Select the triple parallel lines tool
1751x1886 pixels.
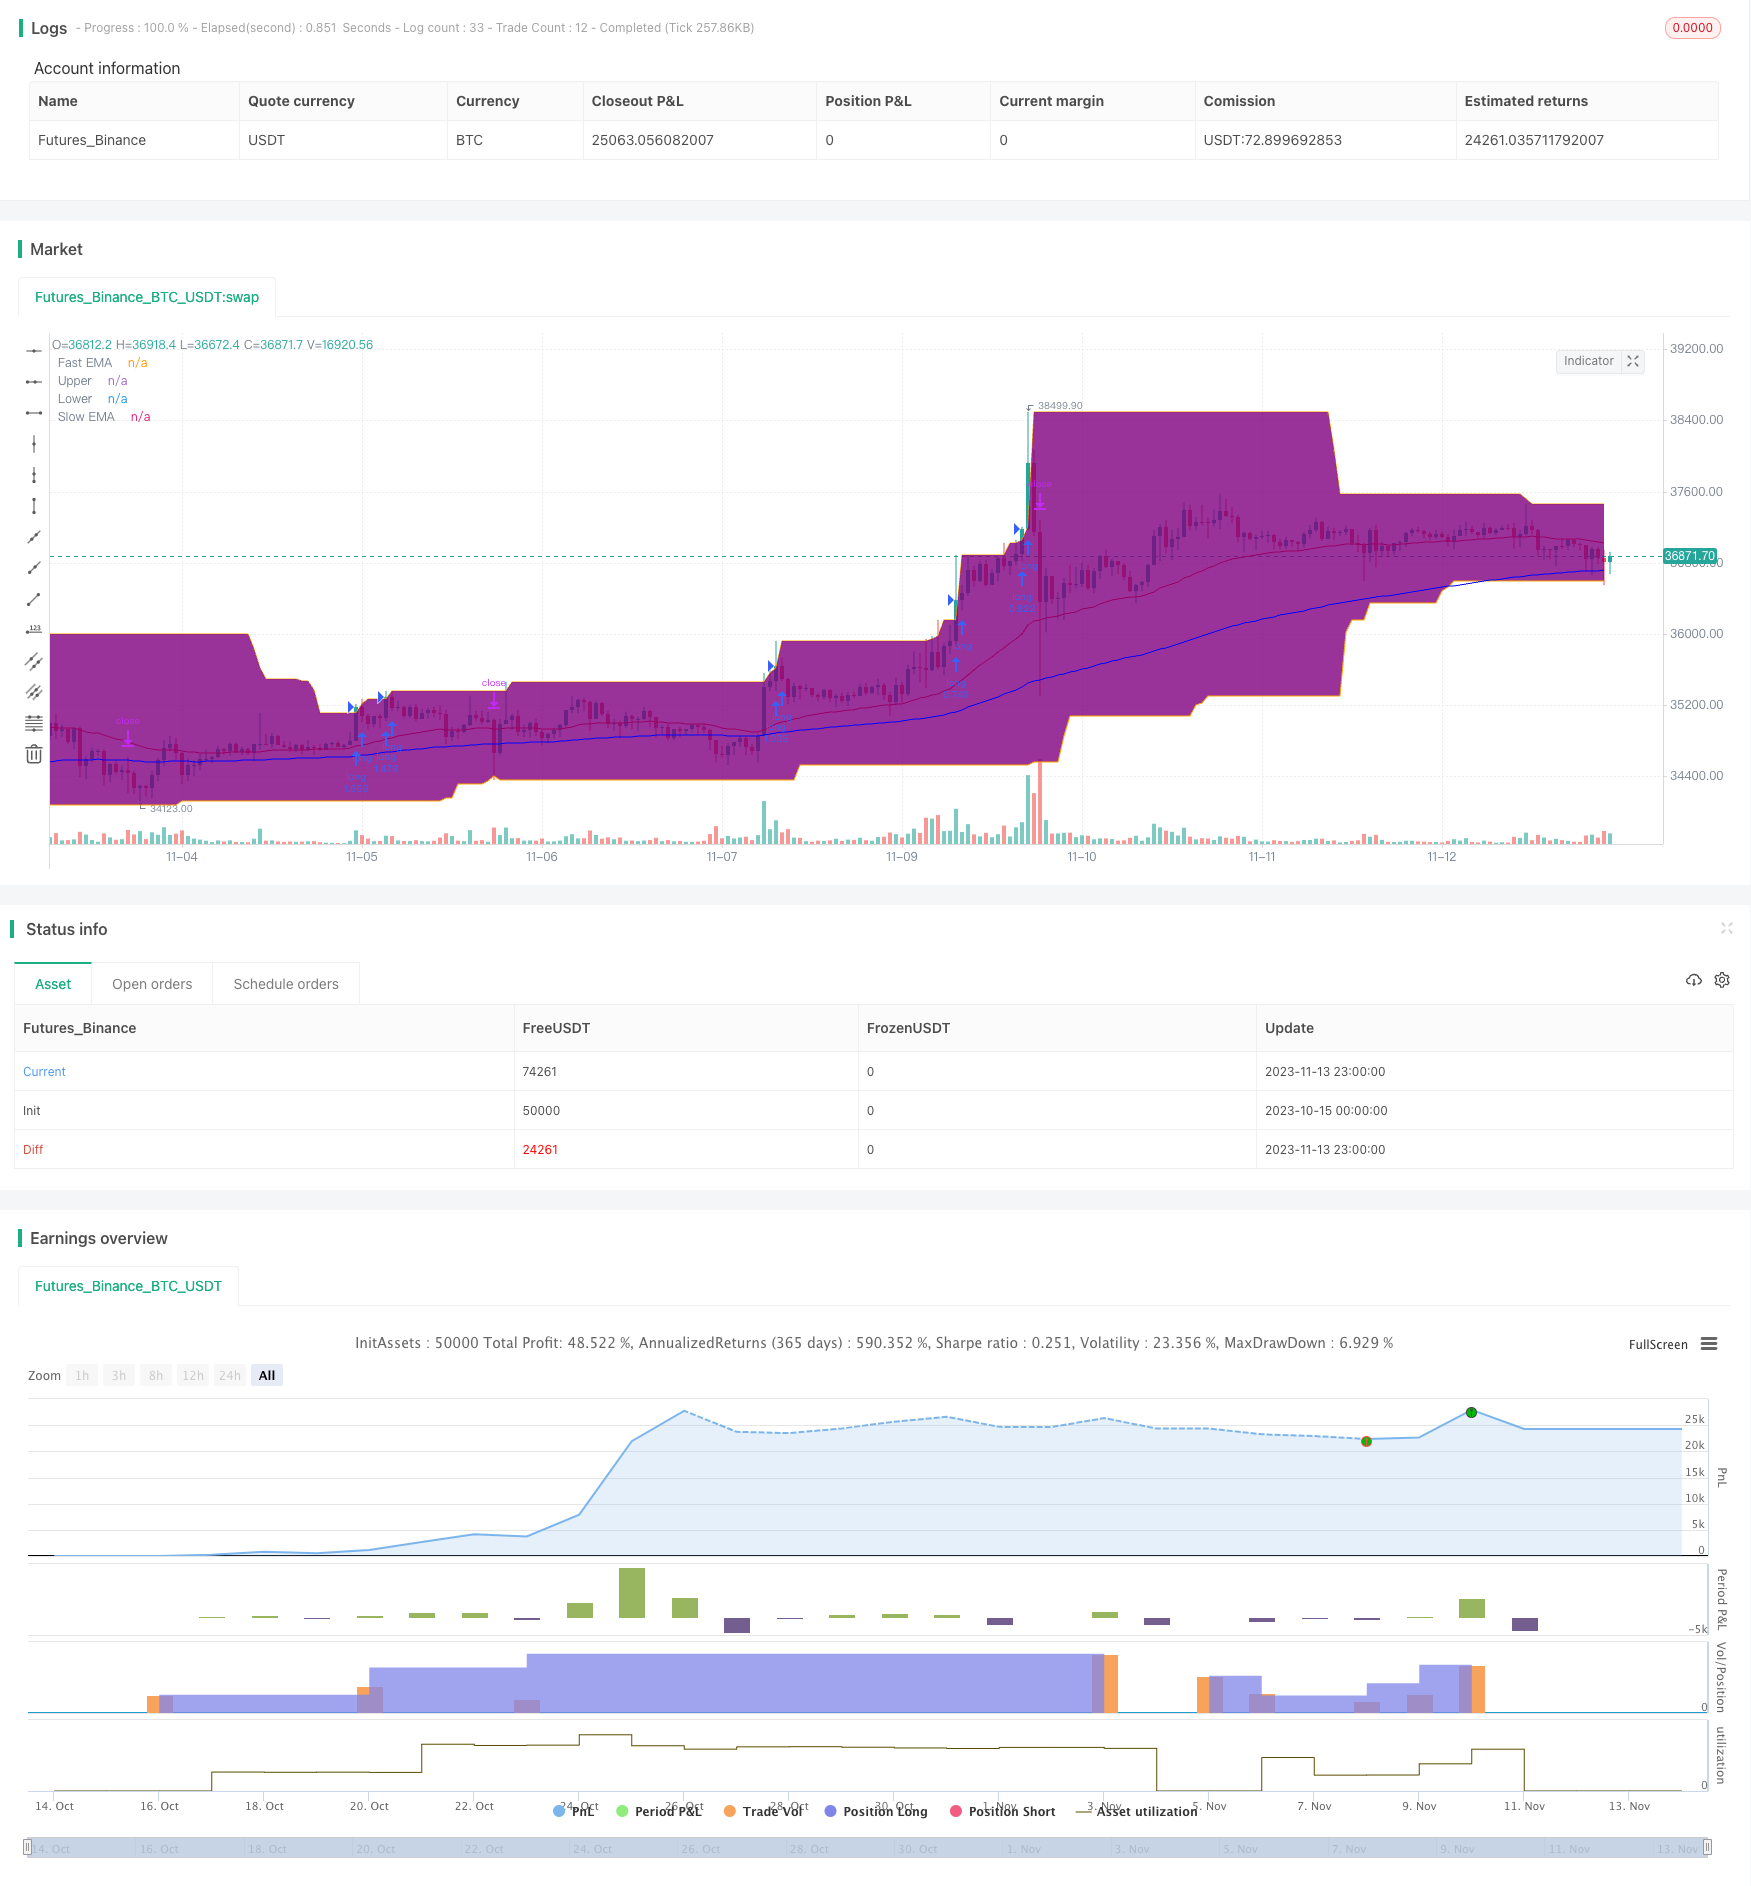pyautogui.click(x=34, y=692)
